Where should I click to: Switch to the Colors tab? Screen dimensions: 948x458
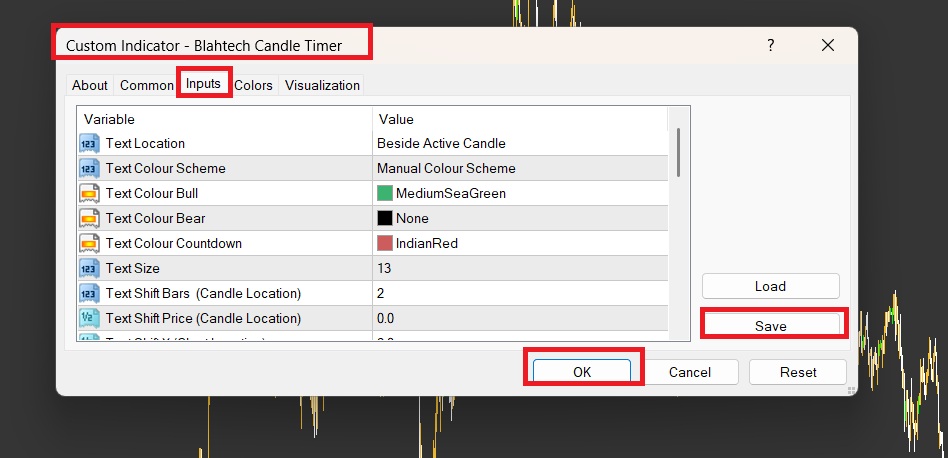tap(253, 85)
